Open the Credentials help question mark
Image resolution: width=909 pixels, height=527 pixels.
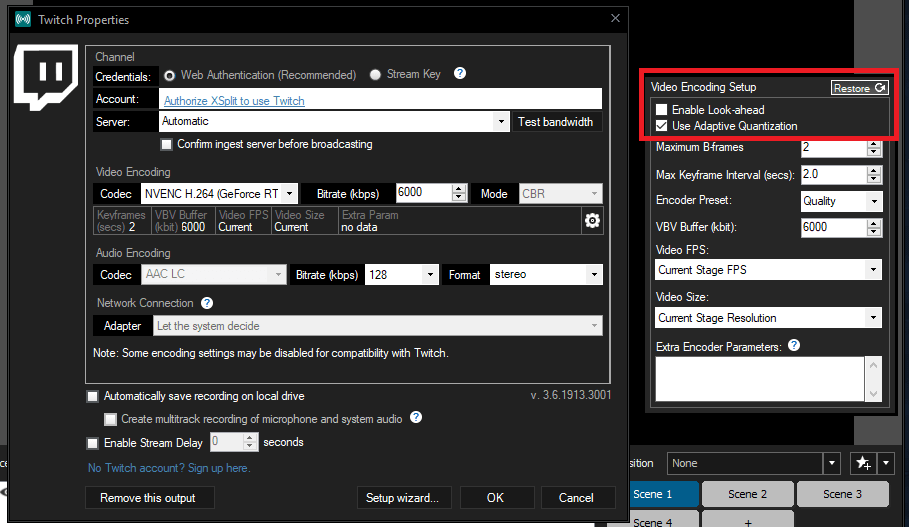(x=460, y=74)
